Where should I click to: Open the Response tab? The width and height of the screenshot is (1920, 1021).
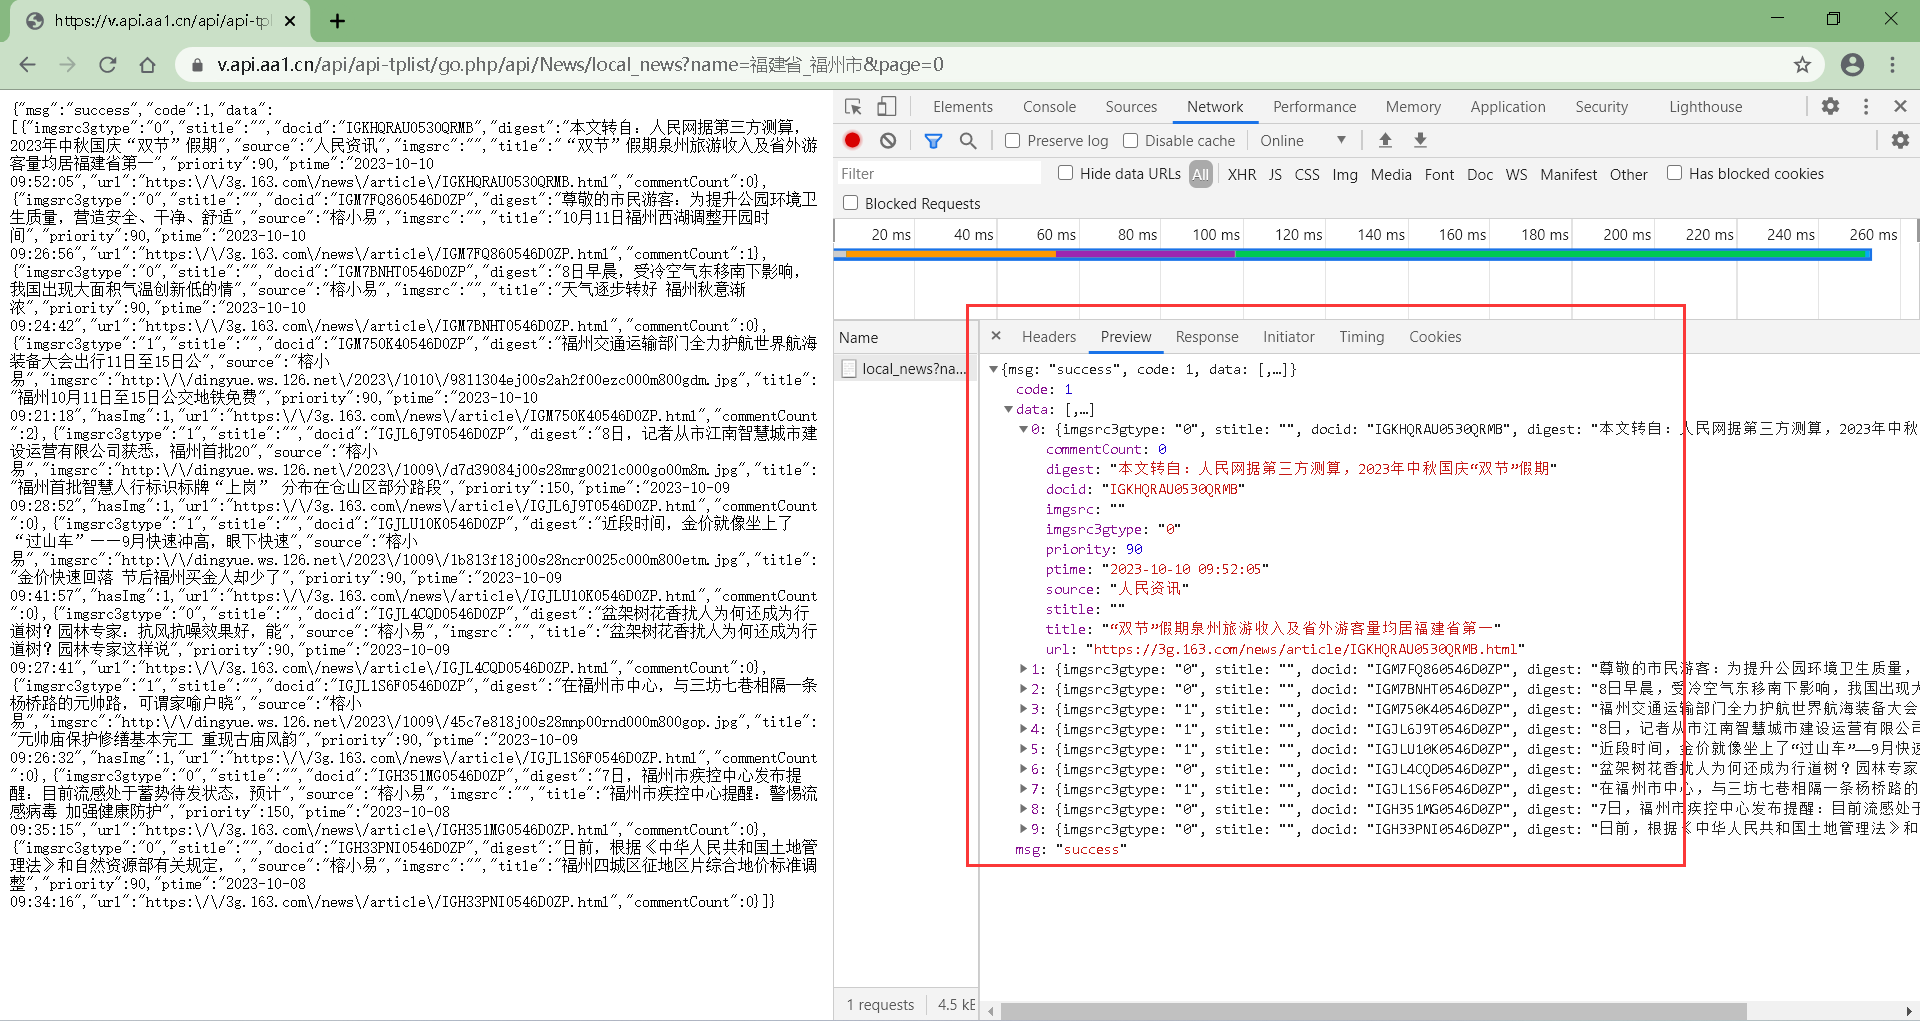[x=1206, y=337]
